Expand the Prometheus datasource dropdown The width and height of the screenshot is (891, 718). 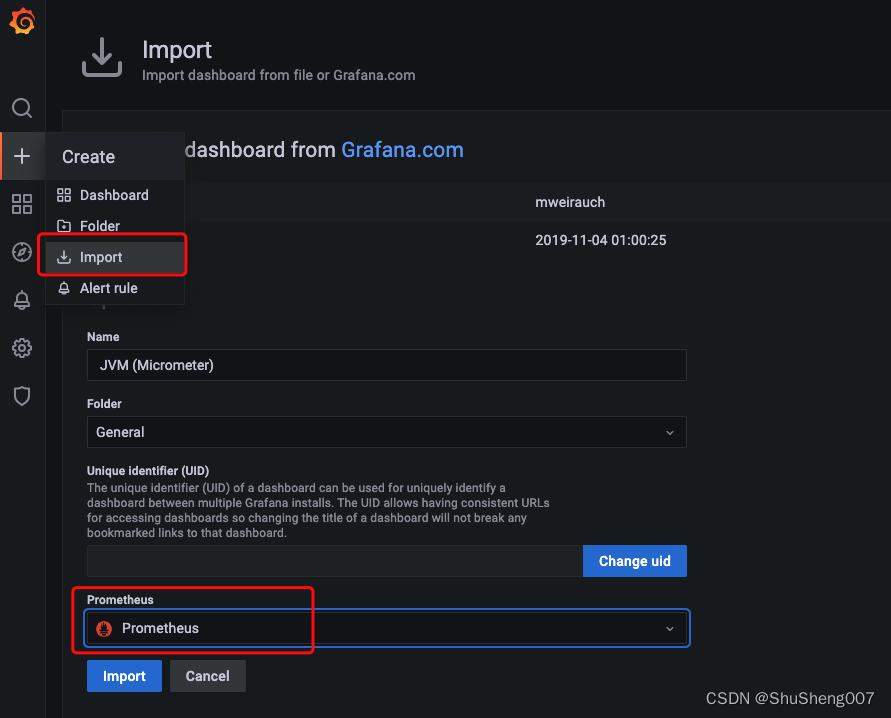coord(386,628)
